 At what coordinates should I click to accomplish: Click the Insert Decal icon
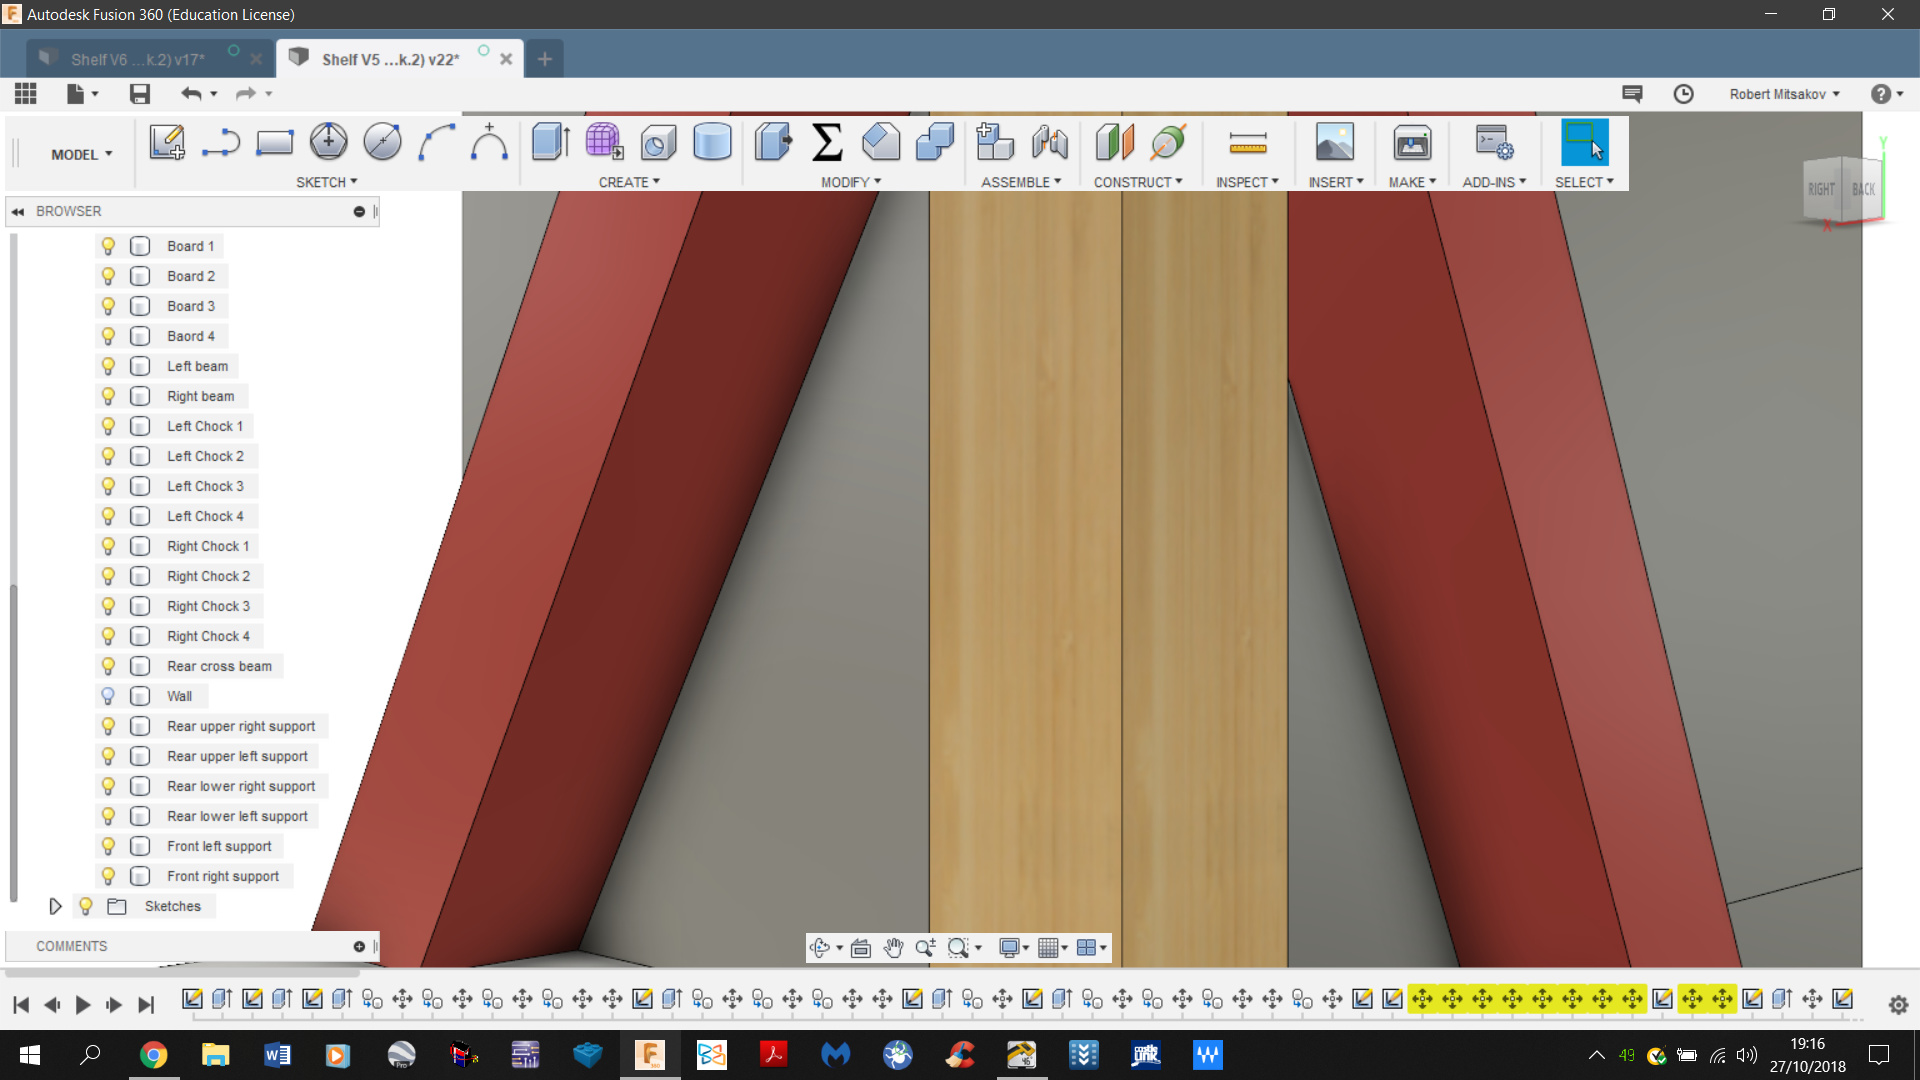[1334, 142]
